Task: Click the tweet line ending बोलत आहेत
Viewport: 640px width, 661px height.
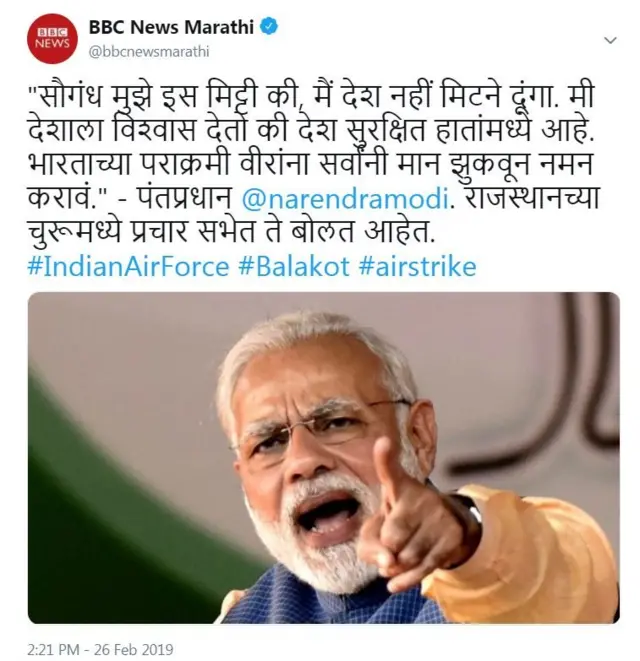Action: [x=231, y=233]
